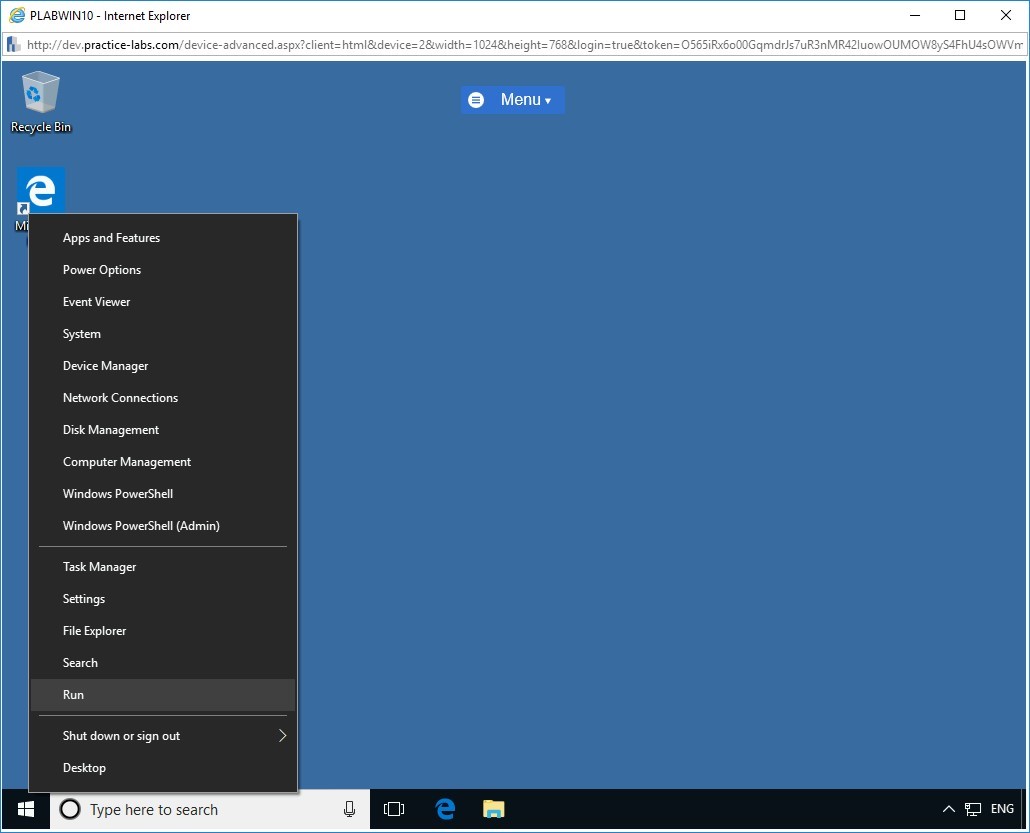
Task: Open Task View from the taskbar
Action: (394, 809)
